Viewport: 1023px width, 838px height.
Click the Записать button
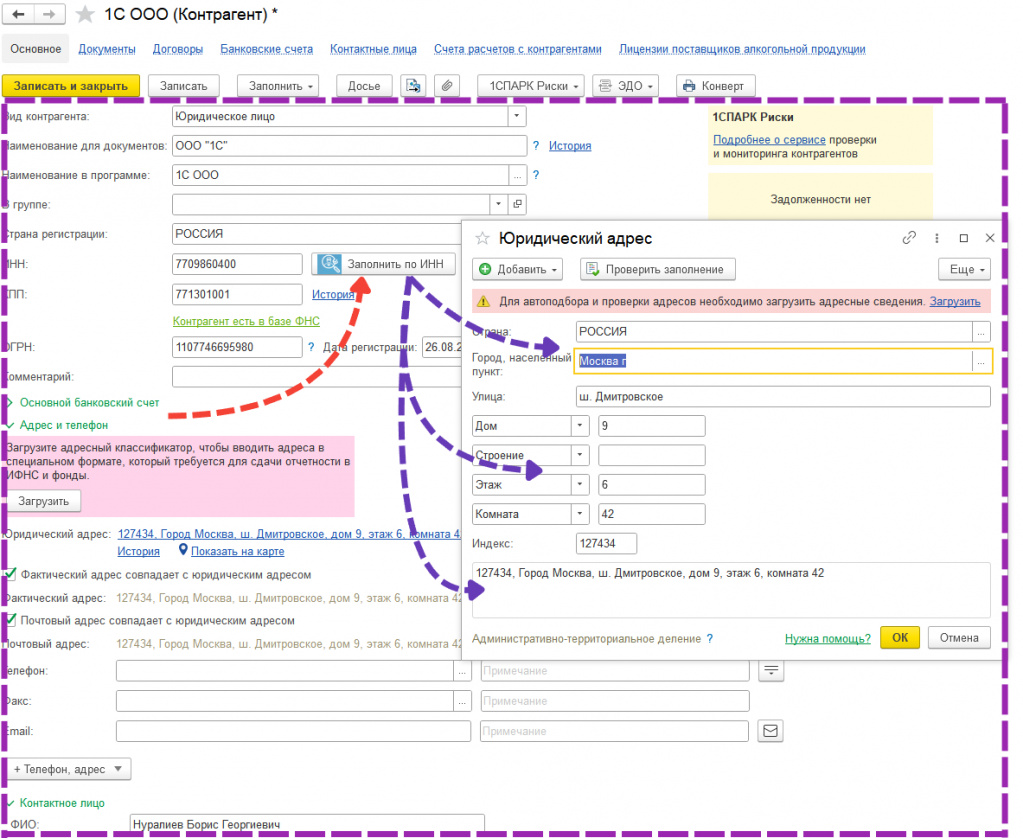(183, 85)
